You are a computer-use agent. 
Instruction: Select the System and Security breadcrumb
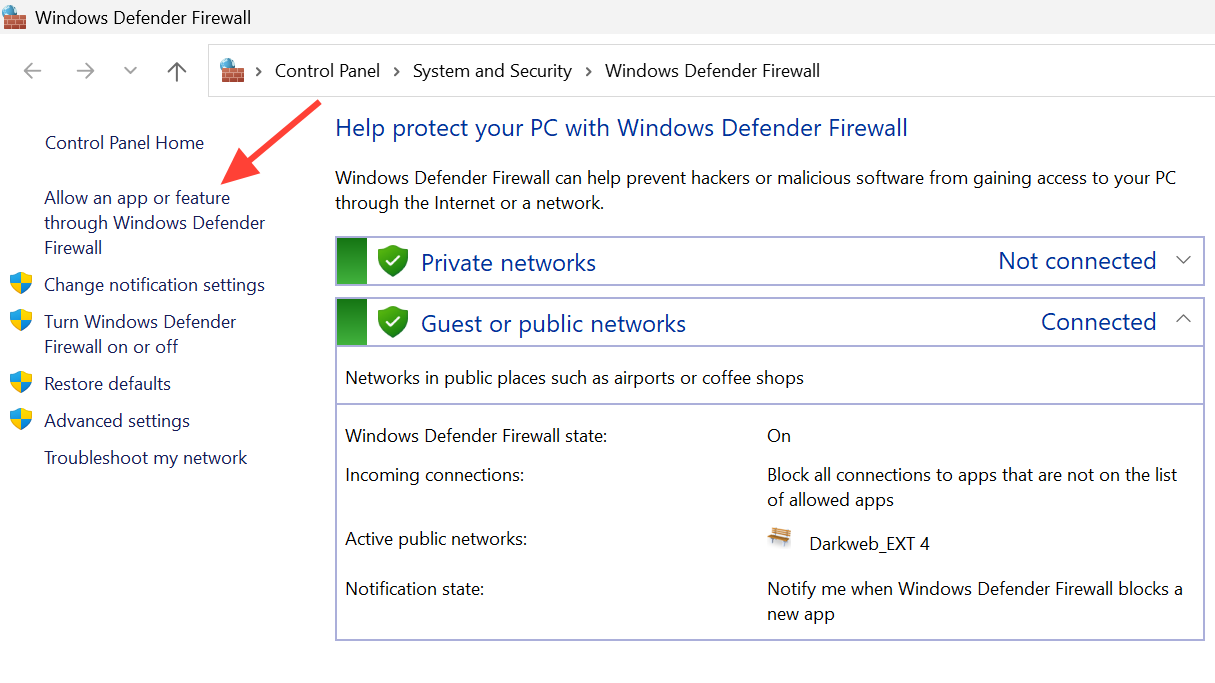pos(492,71)
